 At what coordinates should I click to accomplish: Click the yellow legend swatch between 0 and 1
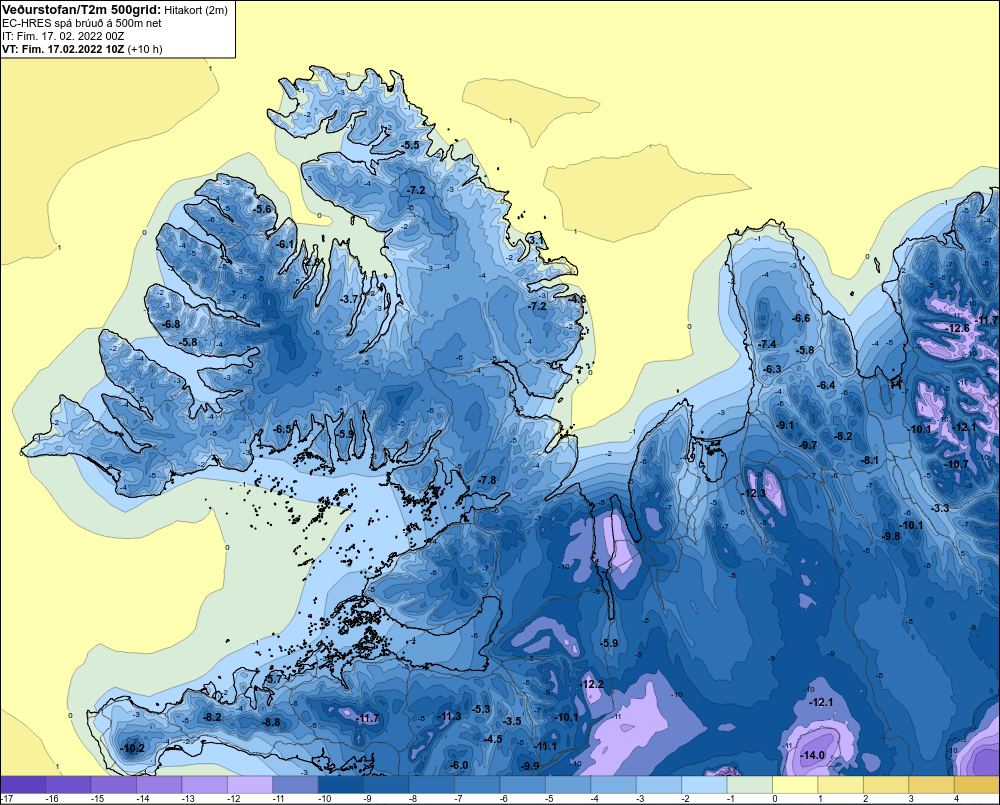point(795,785)
